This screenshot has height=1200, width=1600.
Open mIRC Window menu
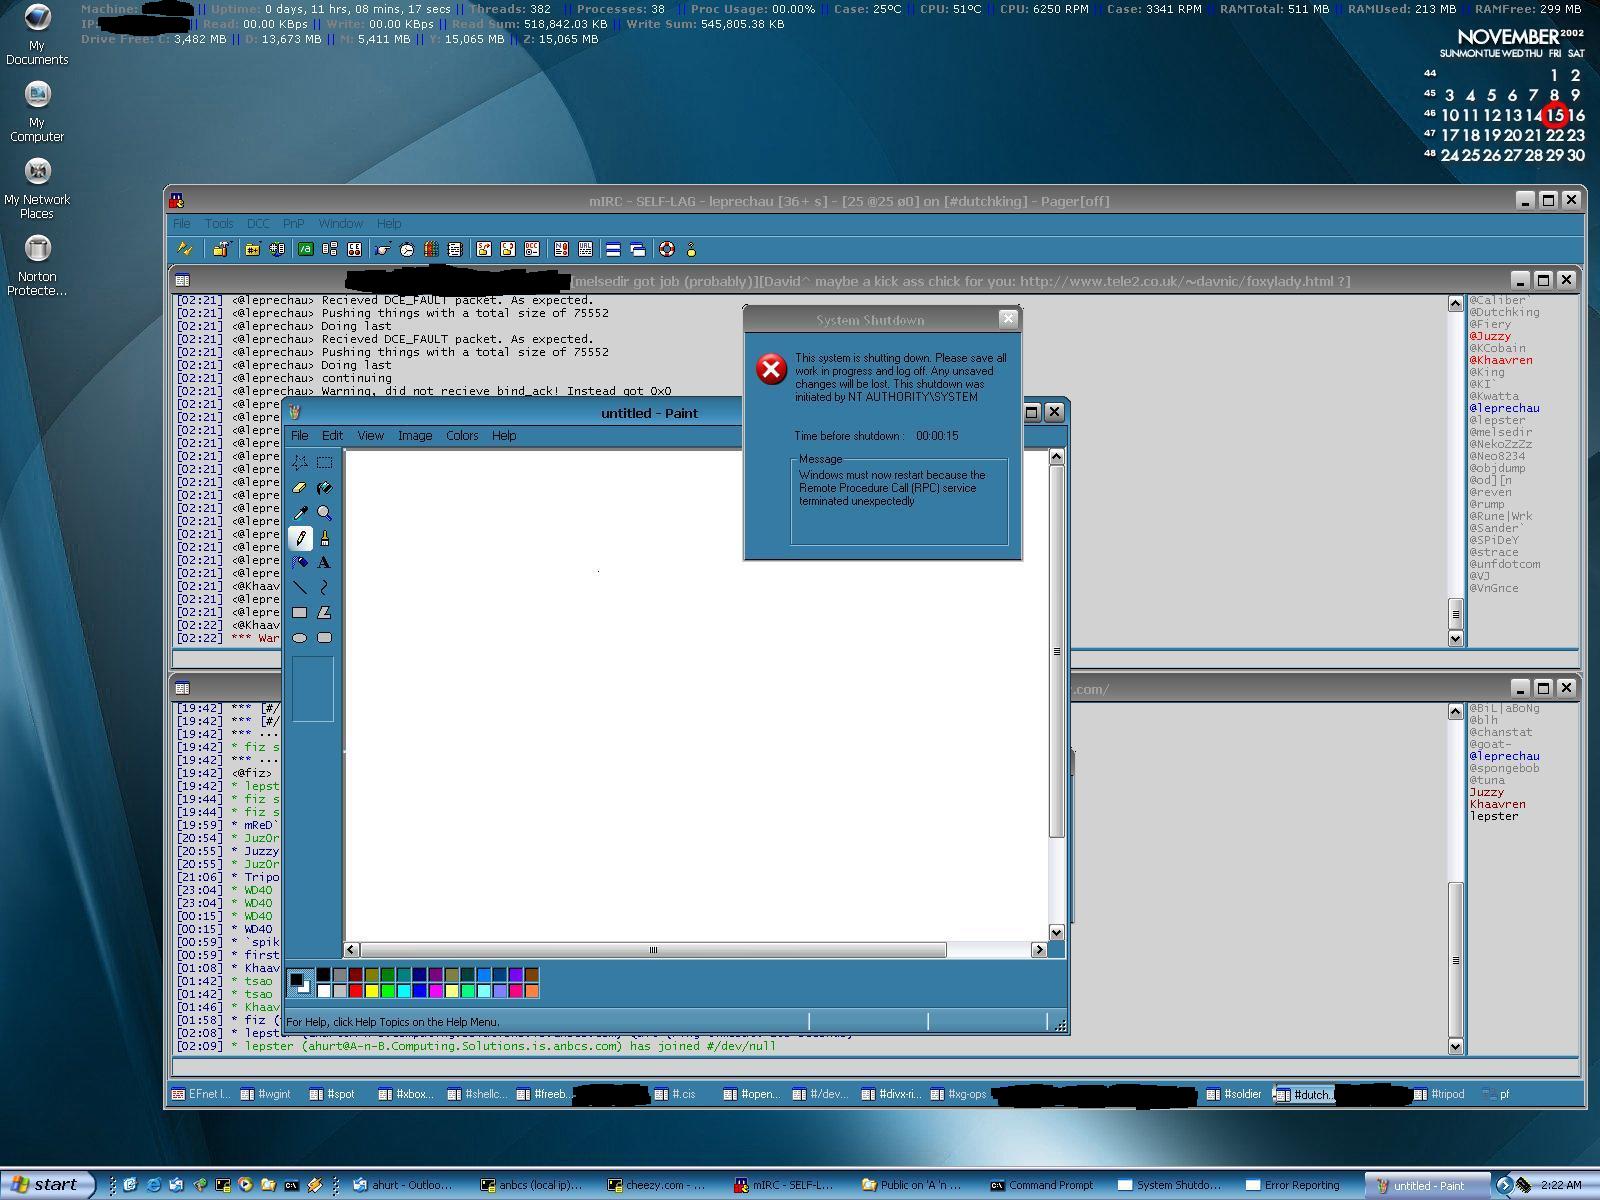[x=340, y=223]
